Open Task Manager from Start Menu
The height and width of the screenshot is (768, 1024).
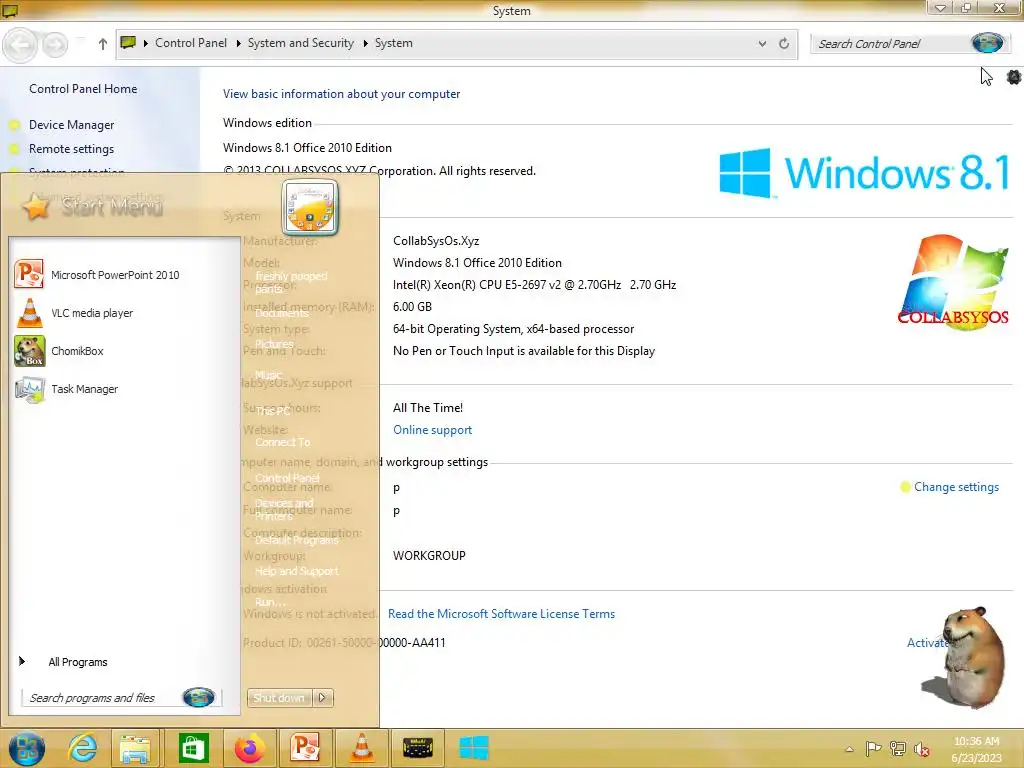pyautogui.click(x=67, y=389)
